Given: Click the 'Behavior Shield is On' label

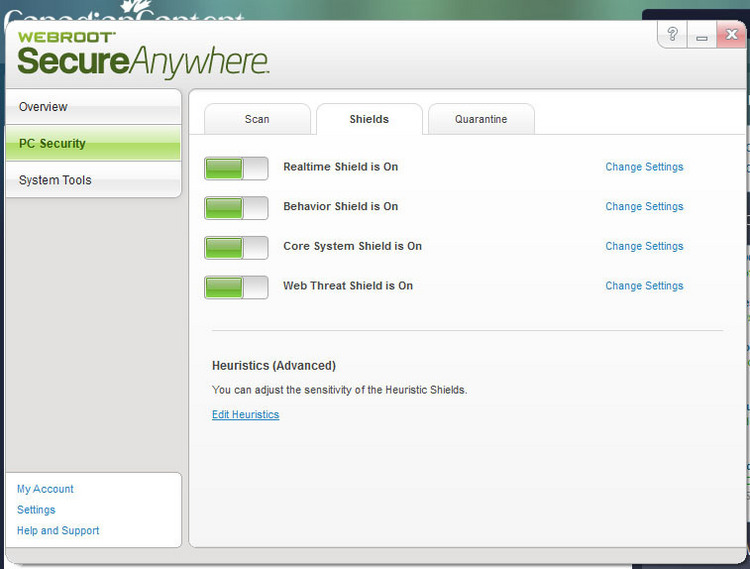Looking at the screenshot, I should click(341, 207).
